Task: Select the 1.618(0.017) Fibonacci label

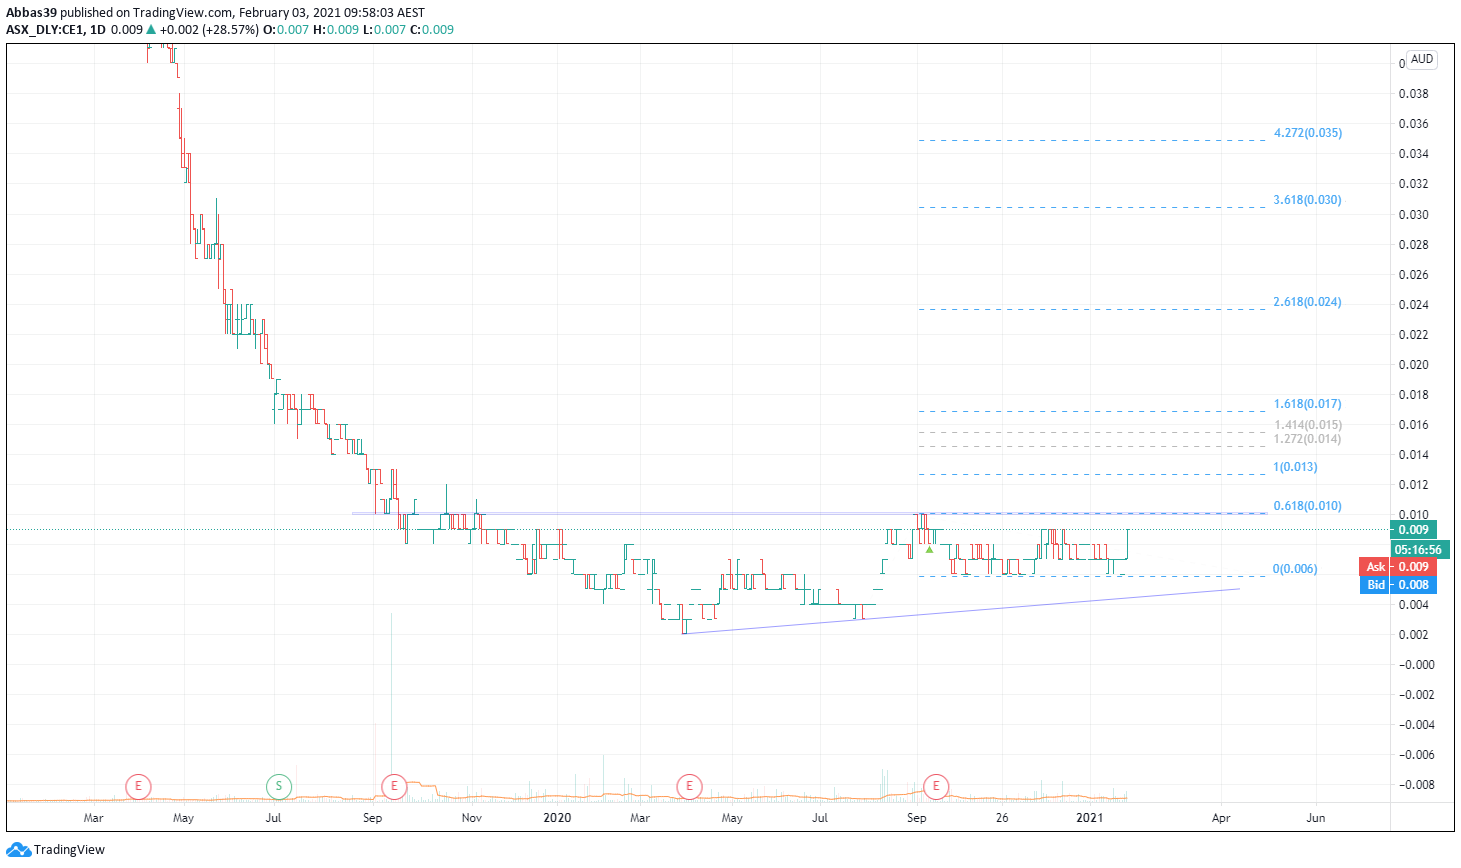Action: 1308,404
